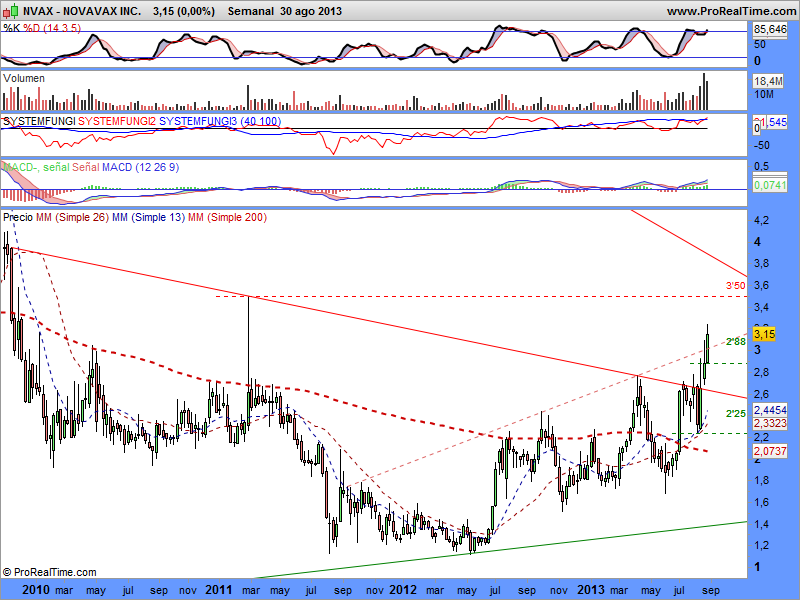
Task: Click the 30 ago 2013 date
Action: click(311, 11)
